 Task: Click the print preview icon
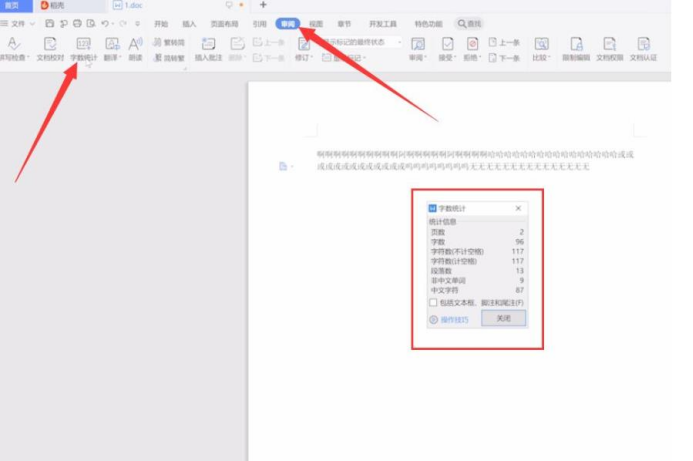coord(91,23)
